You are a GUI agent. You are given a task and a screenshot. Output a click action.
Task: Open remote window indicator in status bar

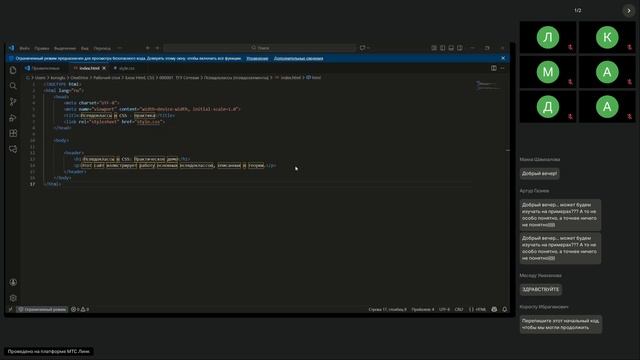click(x=11, y=309)
